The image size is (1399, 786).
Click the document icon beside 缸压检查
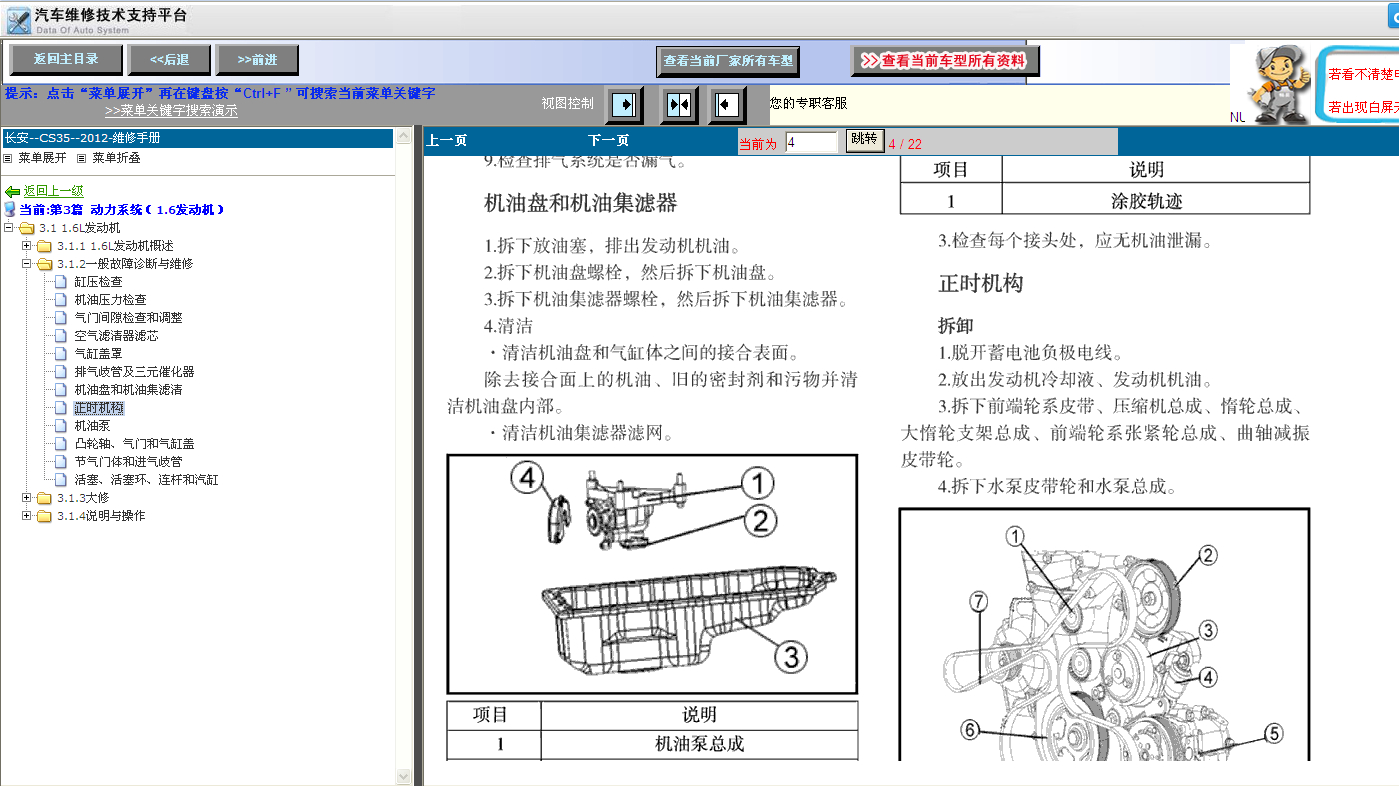click(x=61, y=282)
